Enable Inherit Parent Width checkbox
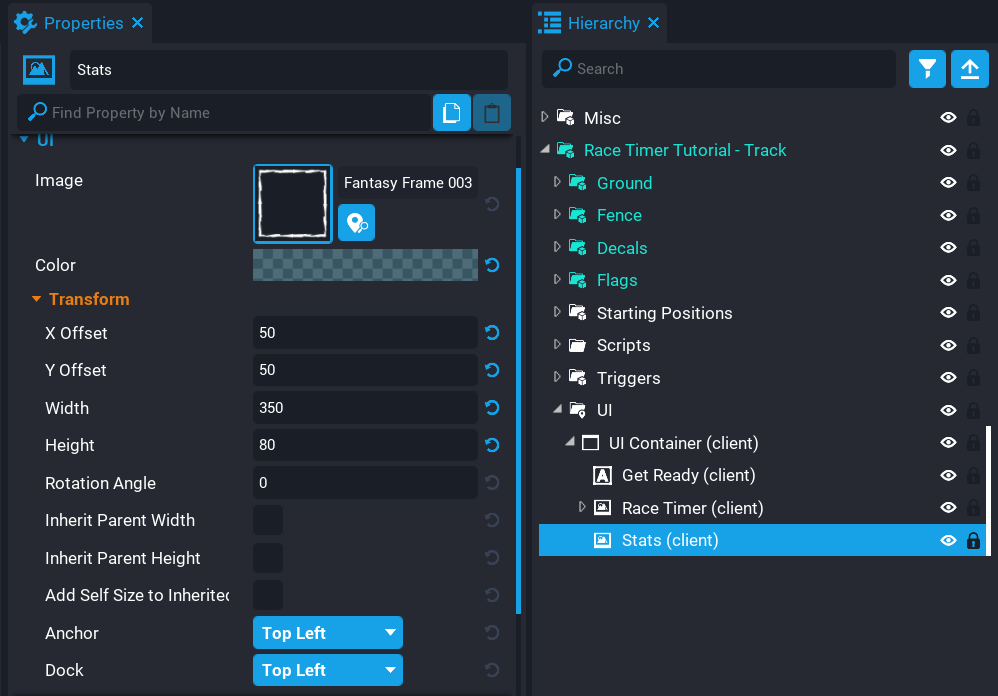Viewport: 998px width, 696px height. tap(268, 521)
